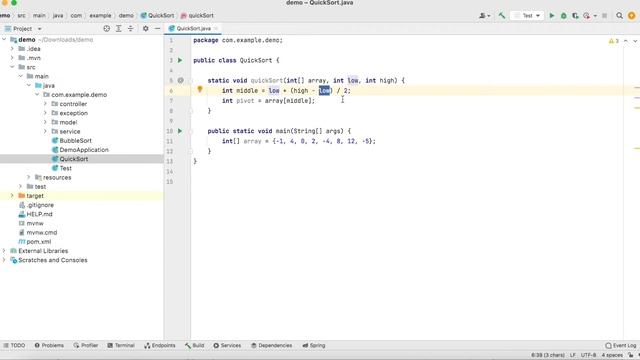Hide the Project panel with minus icon
Viewport: 640px width, 360px height.
coord(158,29)
